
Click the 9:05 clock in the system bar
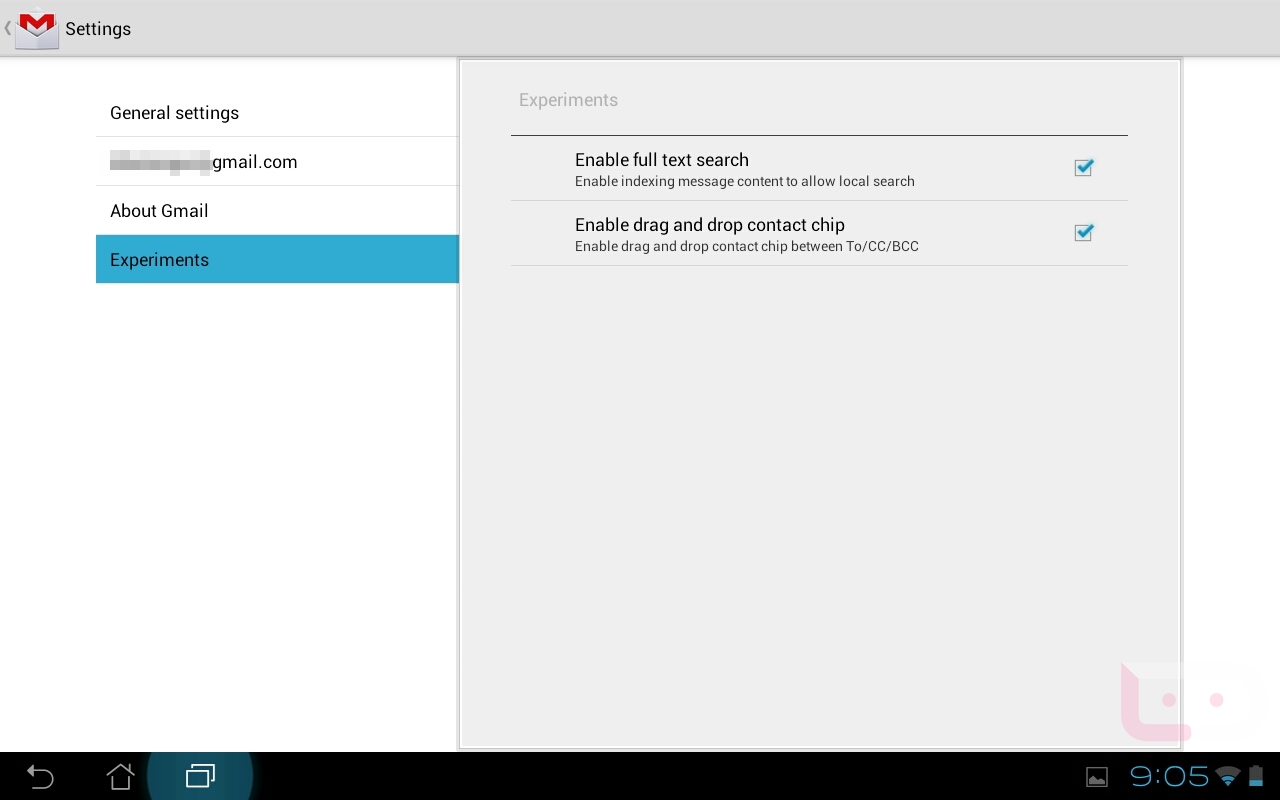coord(1169,776)
